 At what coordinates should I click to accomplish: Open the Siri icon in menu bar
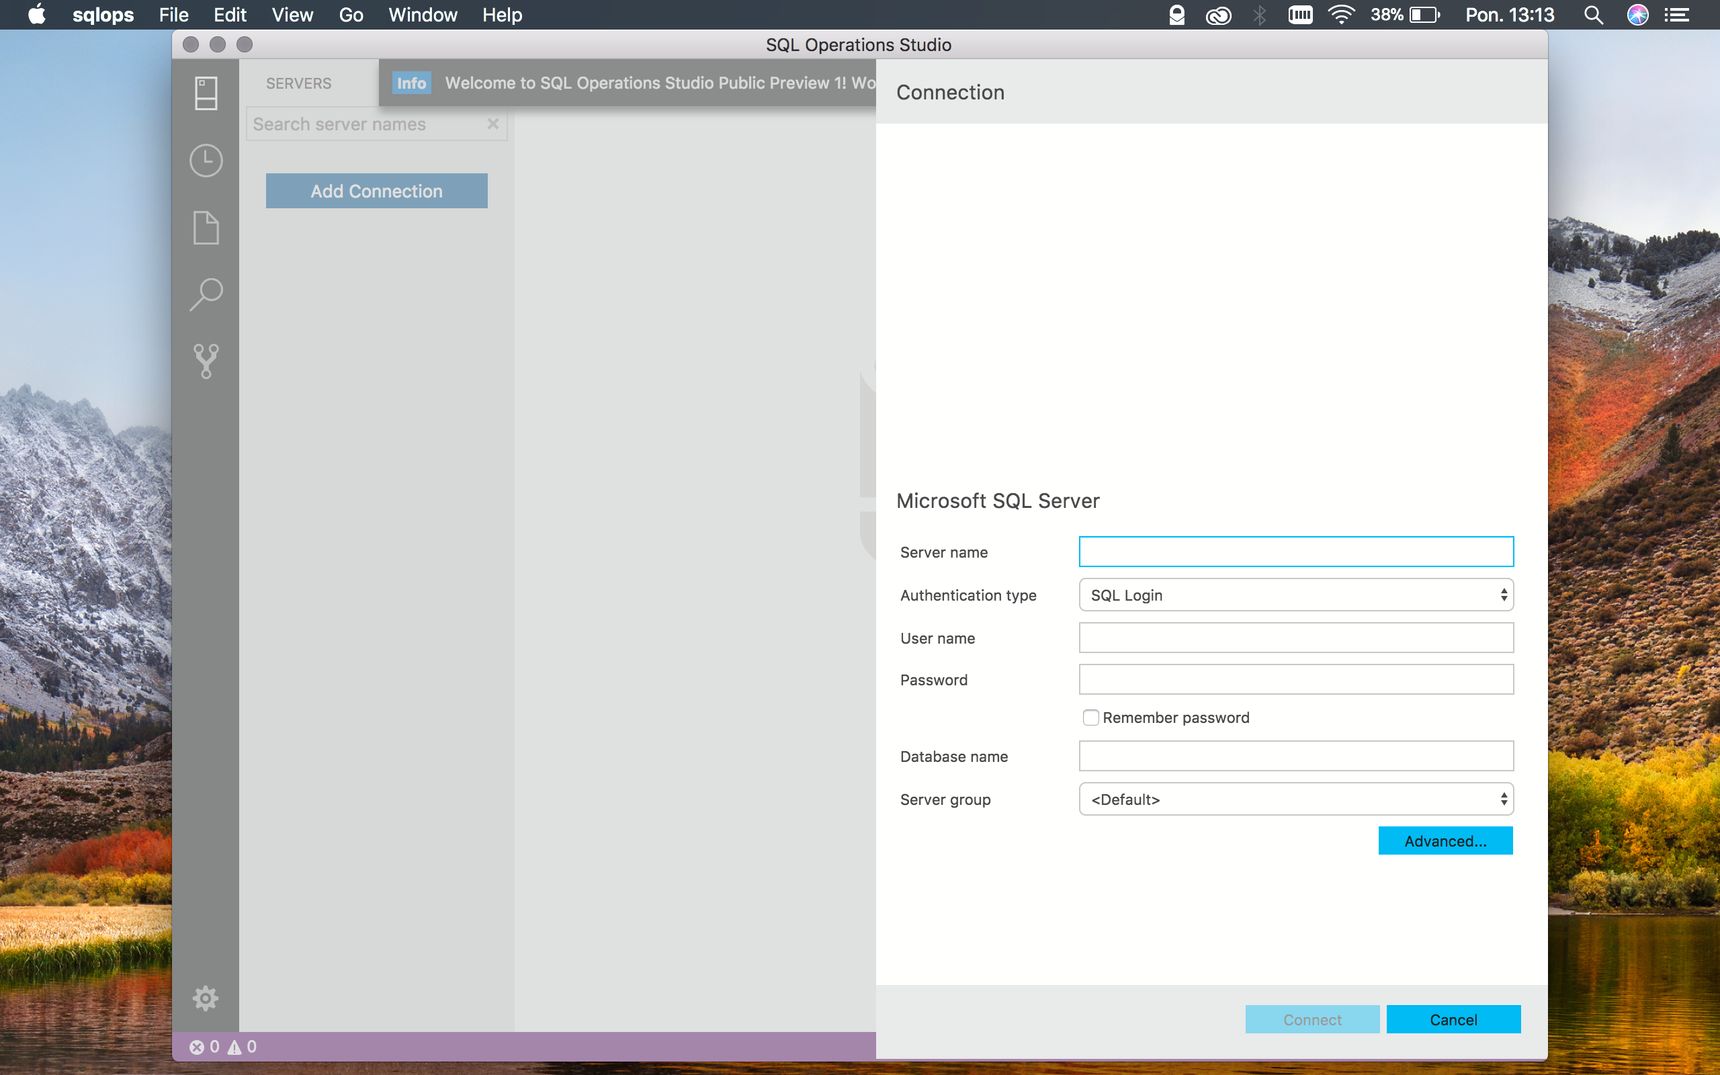pyautogui.click(x=1638, y=15)
